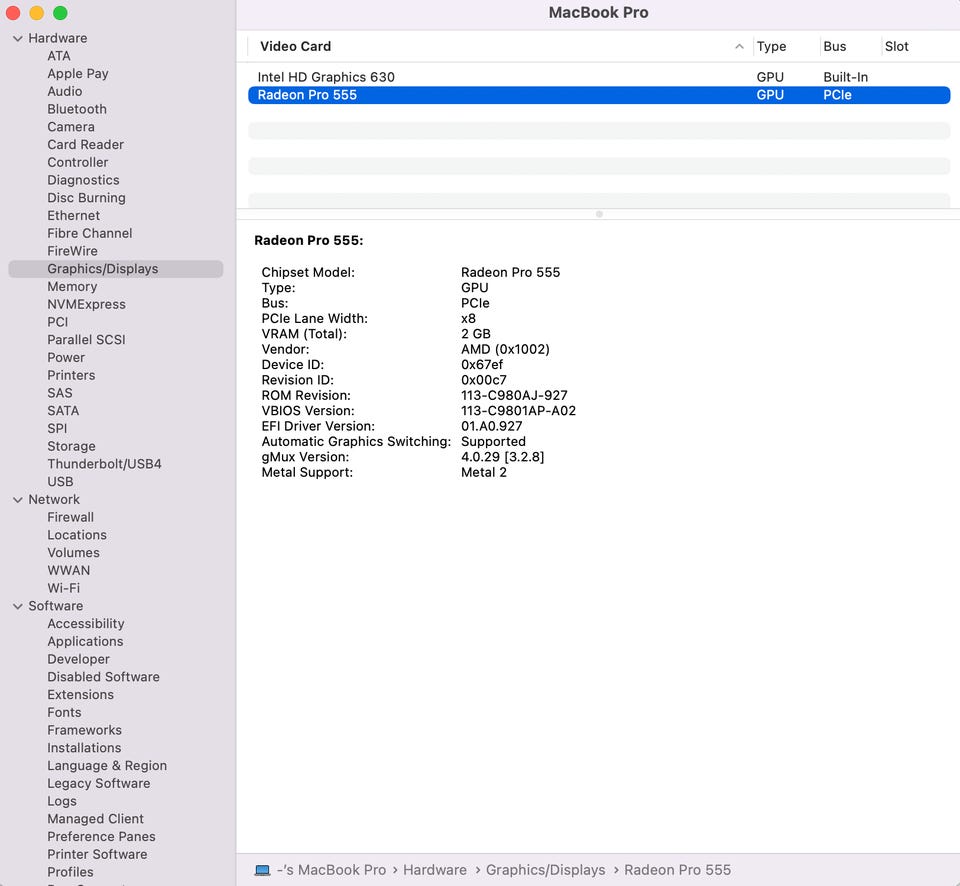Sort by the Slot column header

[x=896, y=47]
